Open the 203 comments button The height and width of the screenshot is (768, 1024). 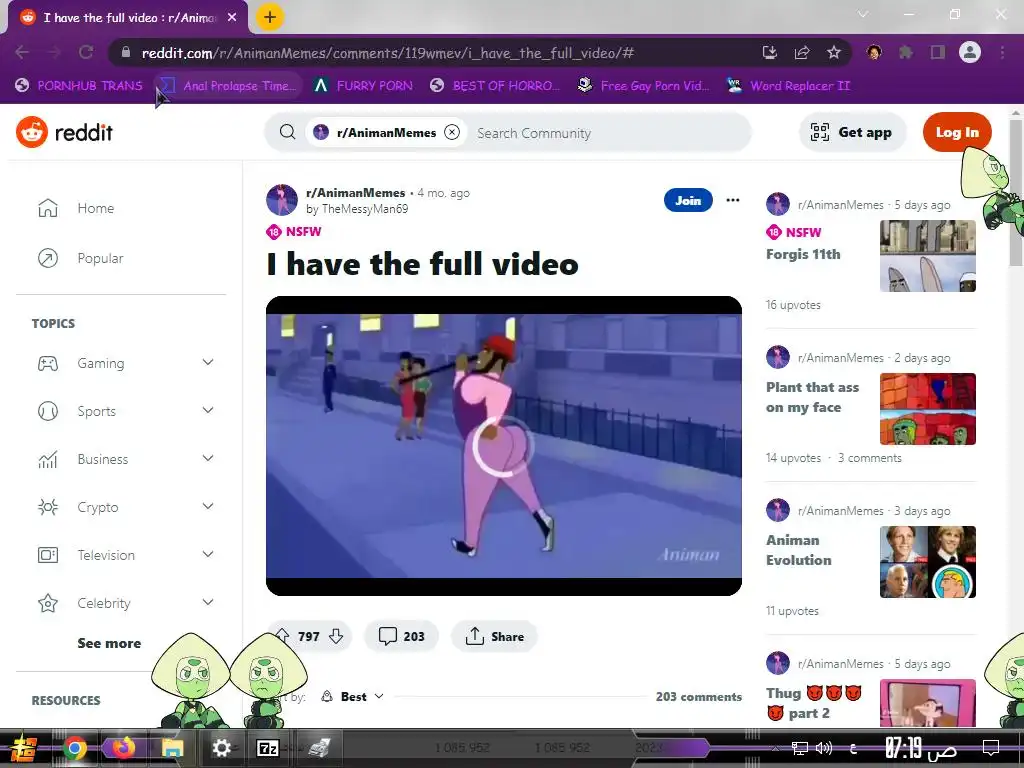click(401, 636)
